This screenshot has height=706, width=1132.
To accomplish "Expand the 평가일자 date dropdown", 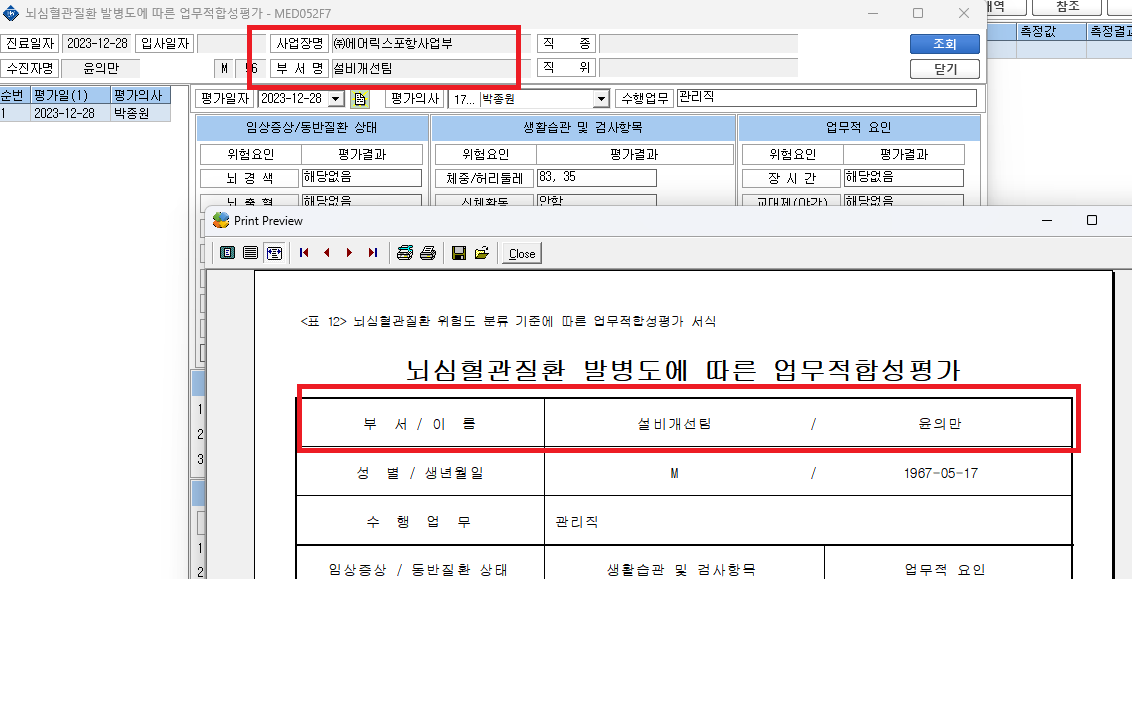I will pos(336,99).
